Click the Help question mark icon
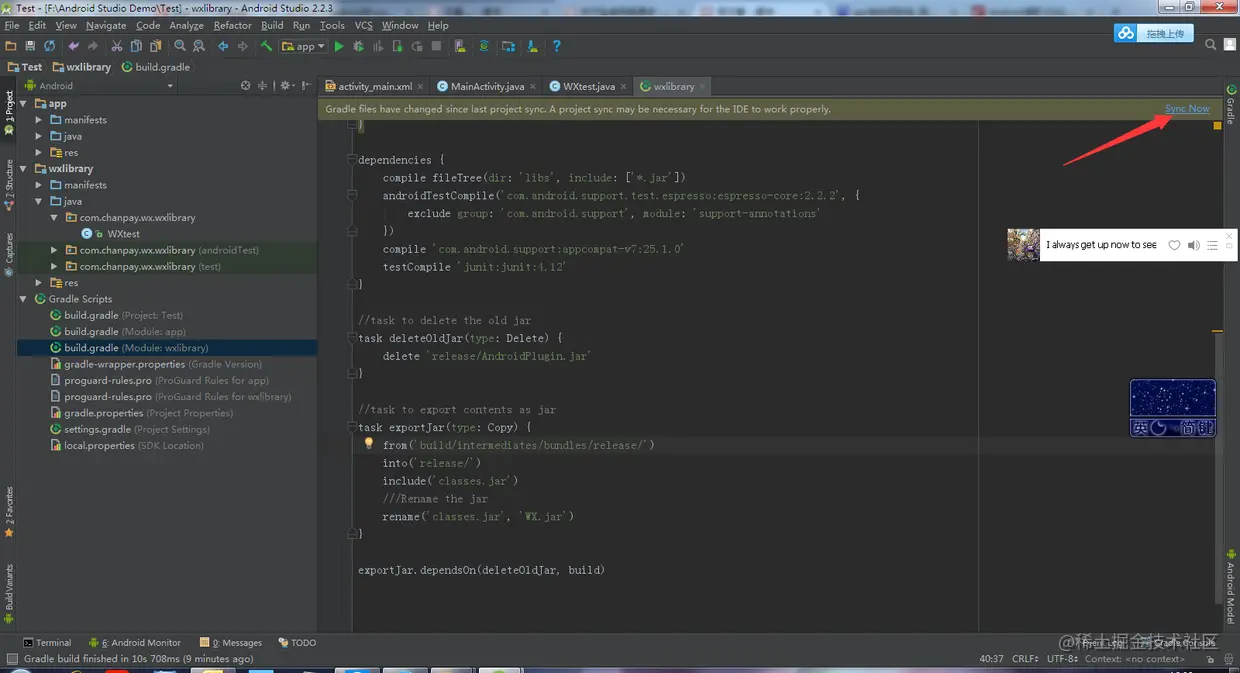The image size is (1240, 673). 557,46
